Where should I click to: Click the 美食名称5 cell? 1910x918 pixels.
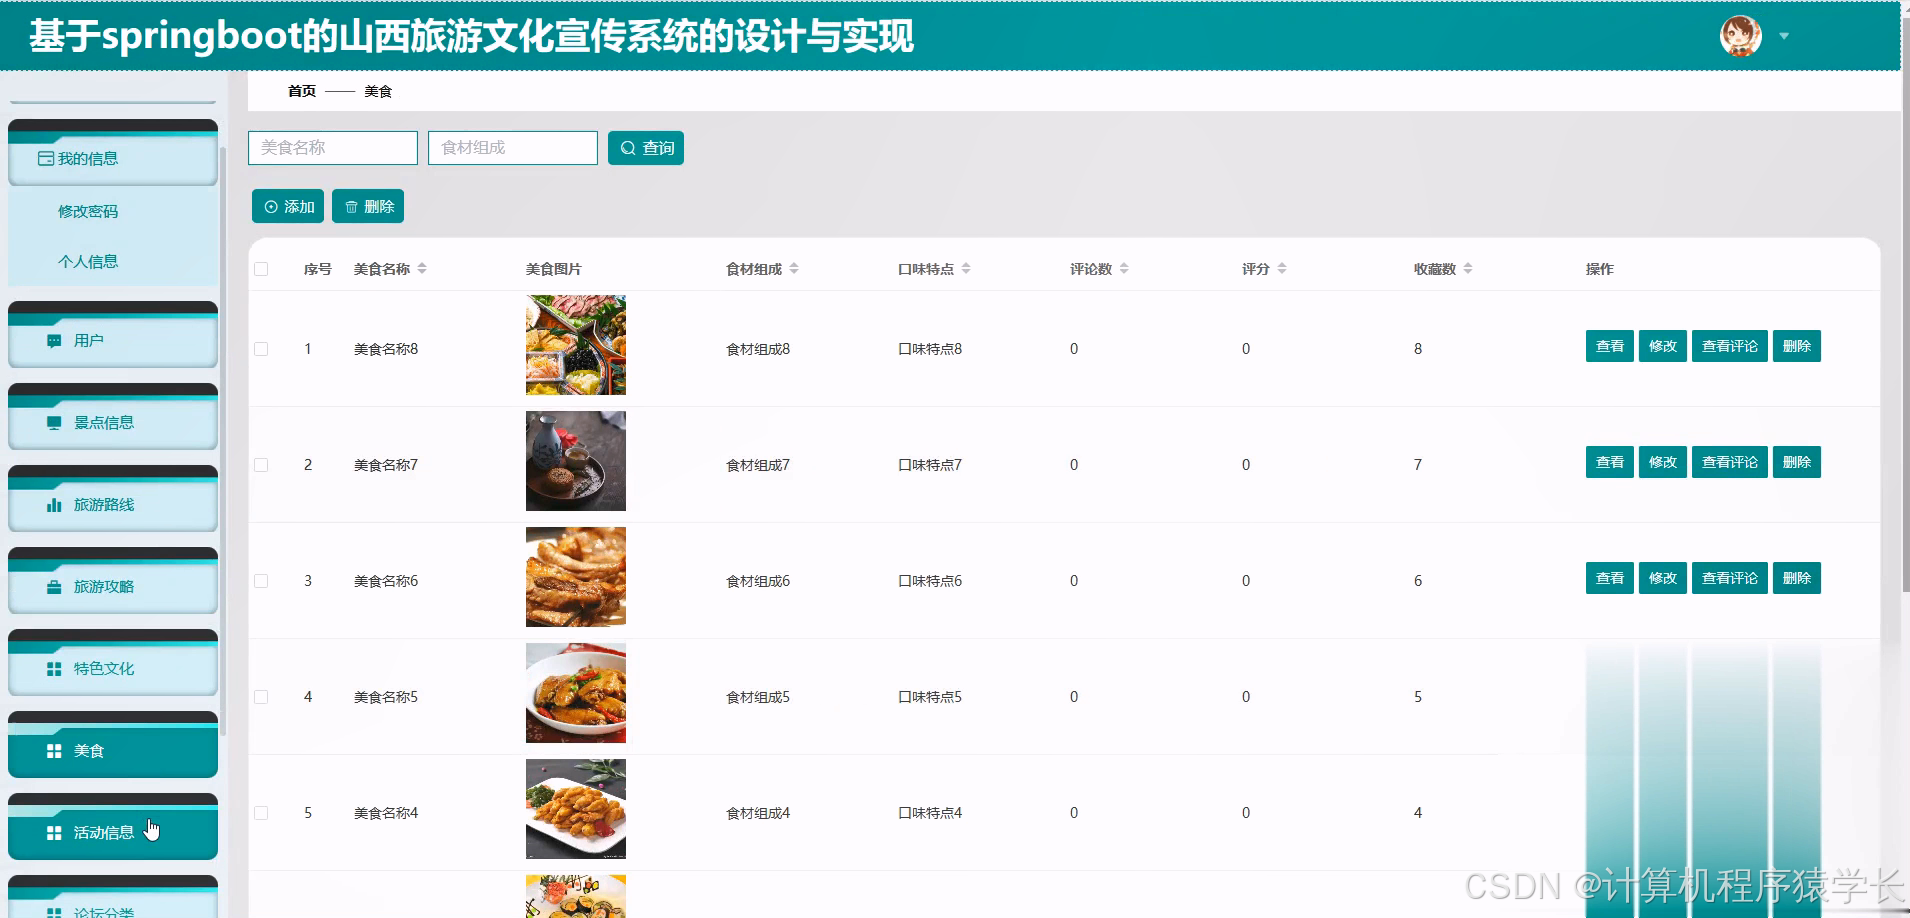(386, 697)
